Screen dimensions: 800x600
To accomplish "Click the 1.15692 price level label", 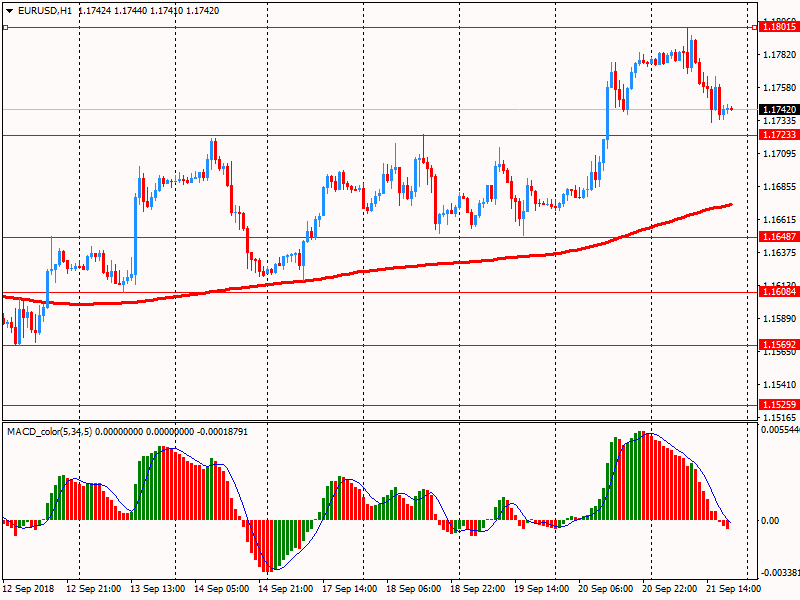I will click(779, 345).
